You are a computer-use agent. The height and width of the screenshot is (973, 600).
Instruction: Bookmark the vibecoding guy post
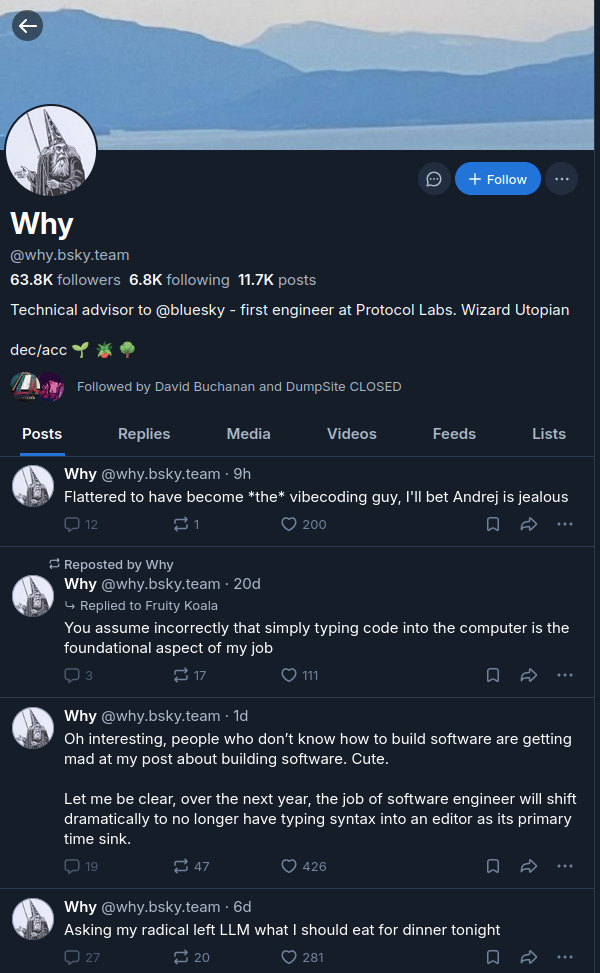pos(493,524)
